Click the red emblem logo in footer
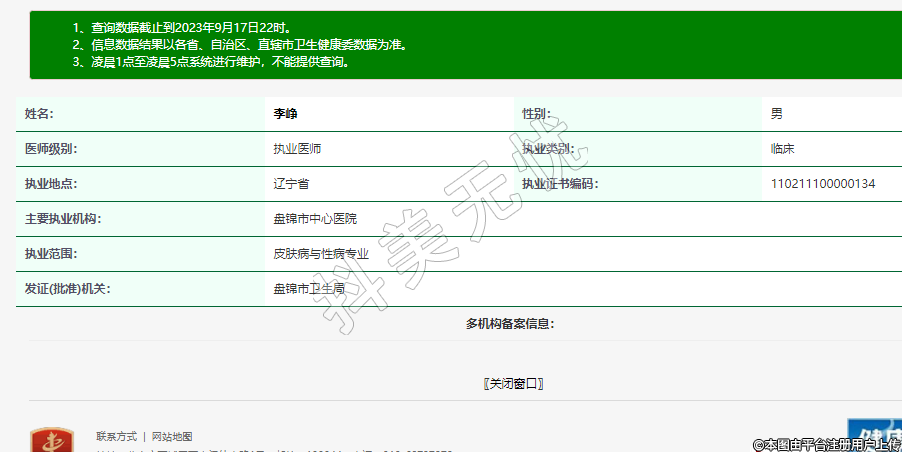This screenshot has width=902, height=452. (x=51, y=440)
